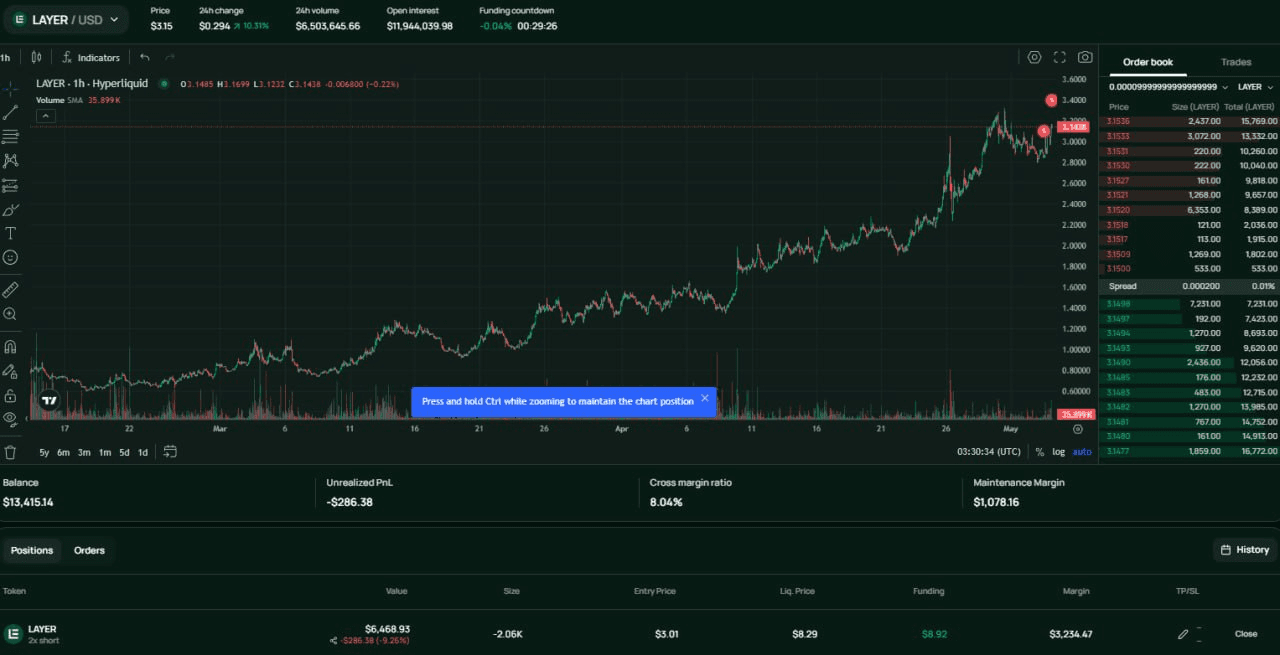Click the upper red marker near 3.4000

[1051, 100]
